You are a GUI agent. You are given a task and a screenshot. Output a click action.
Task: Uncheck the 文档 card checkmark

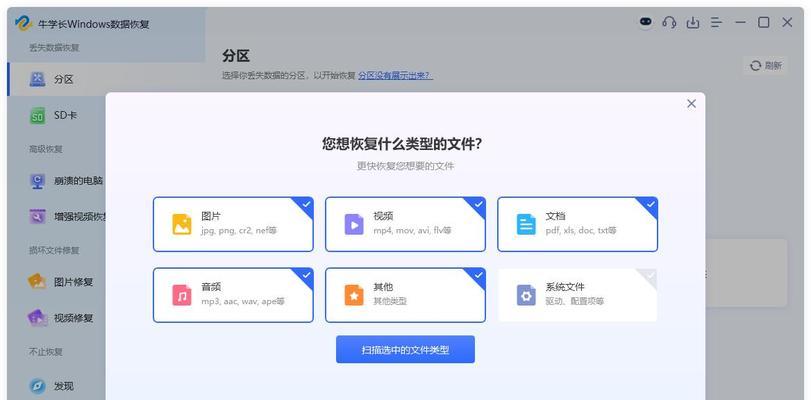650,204
